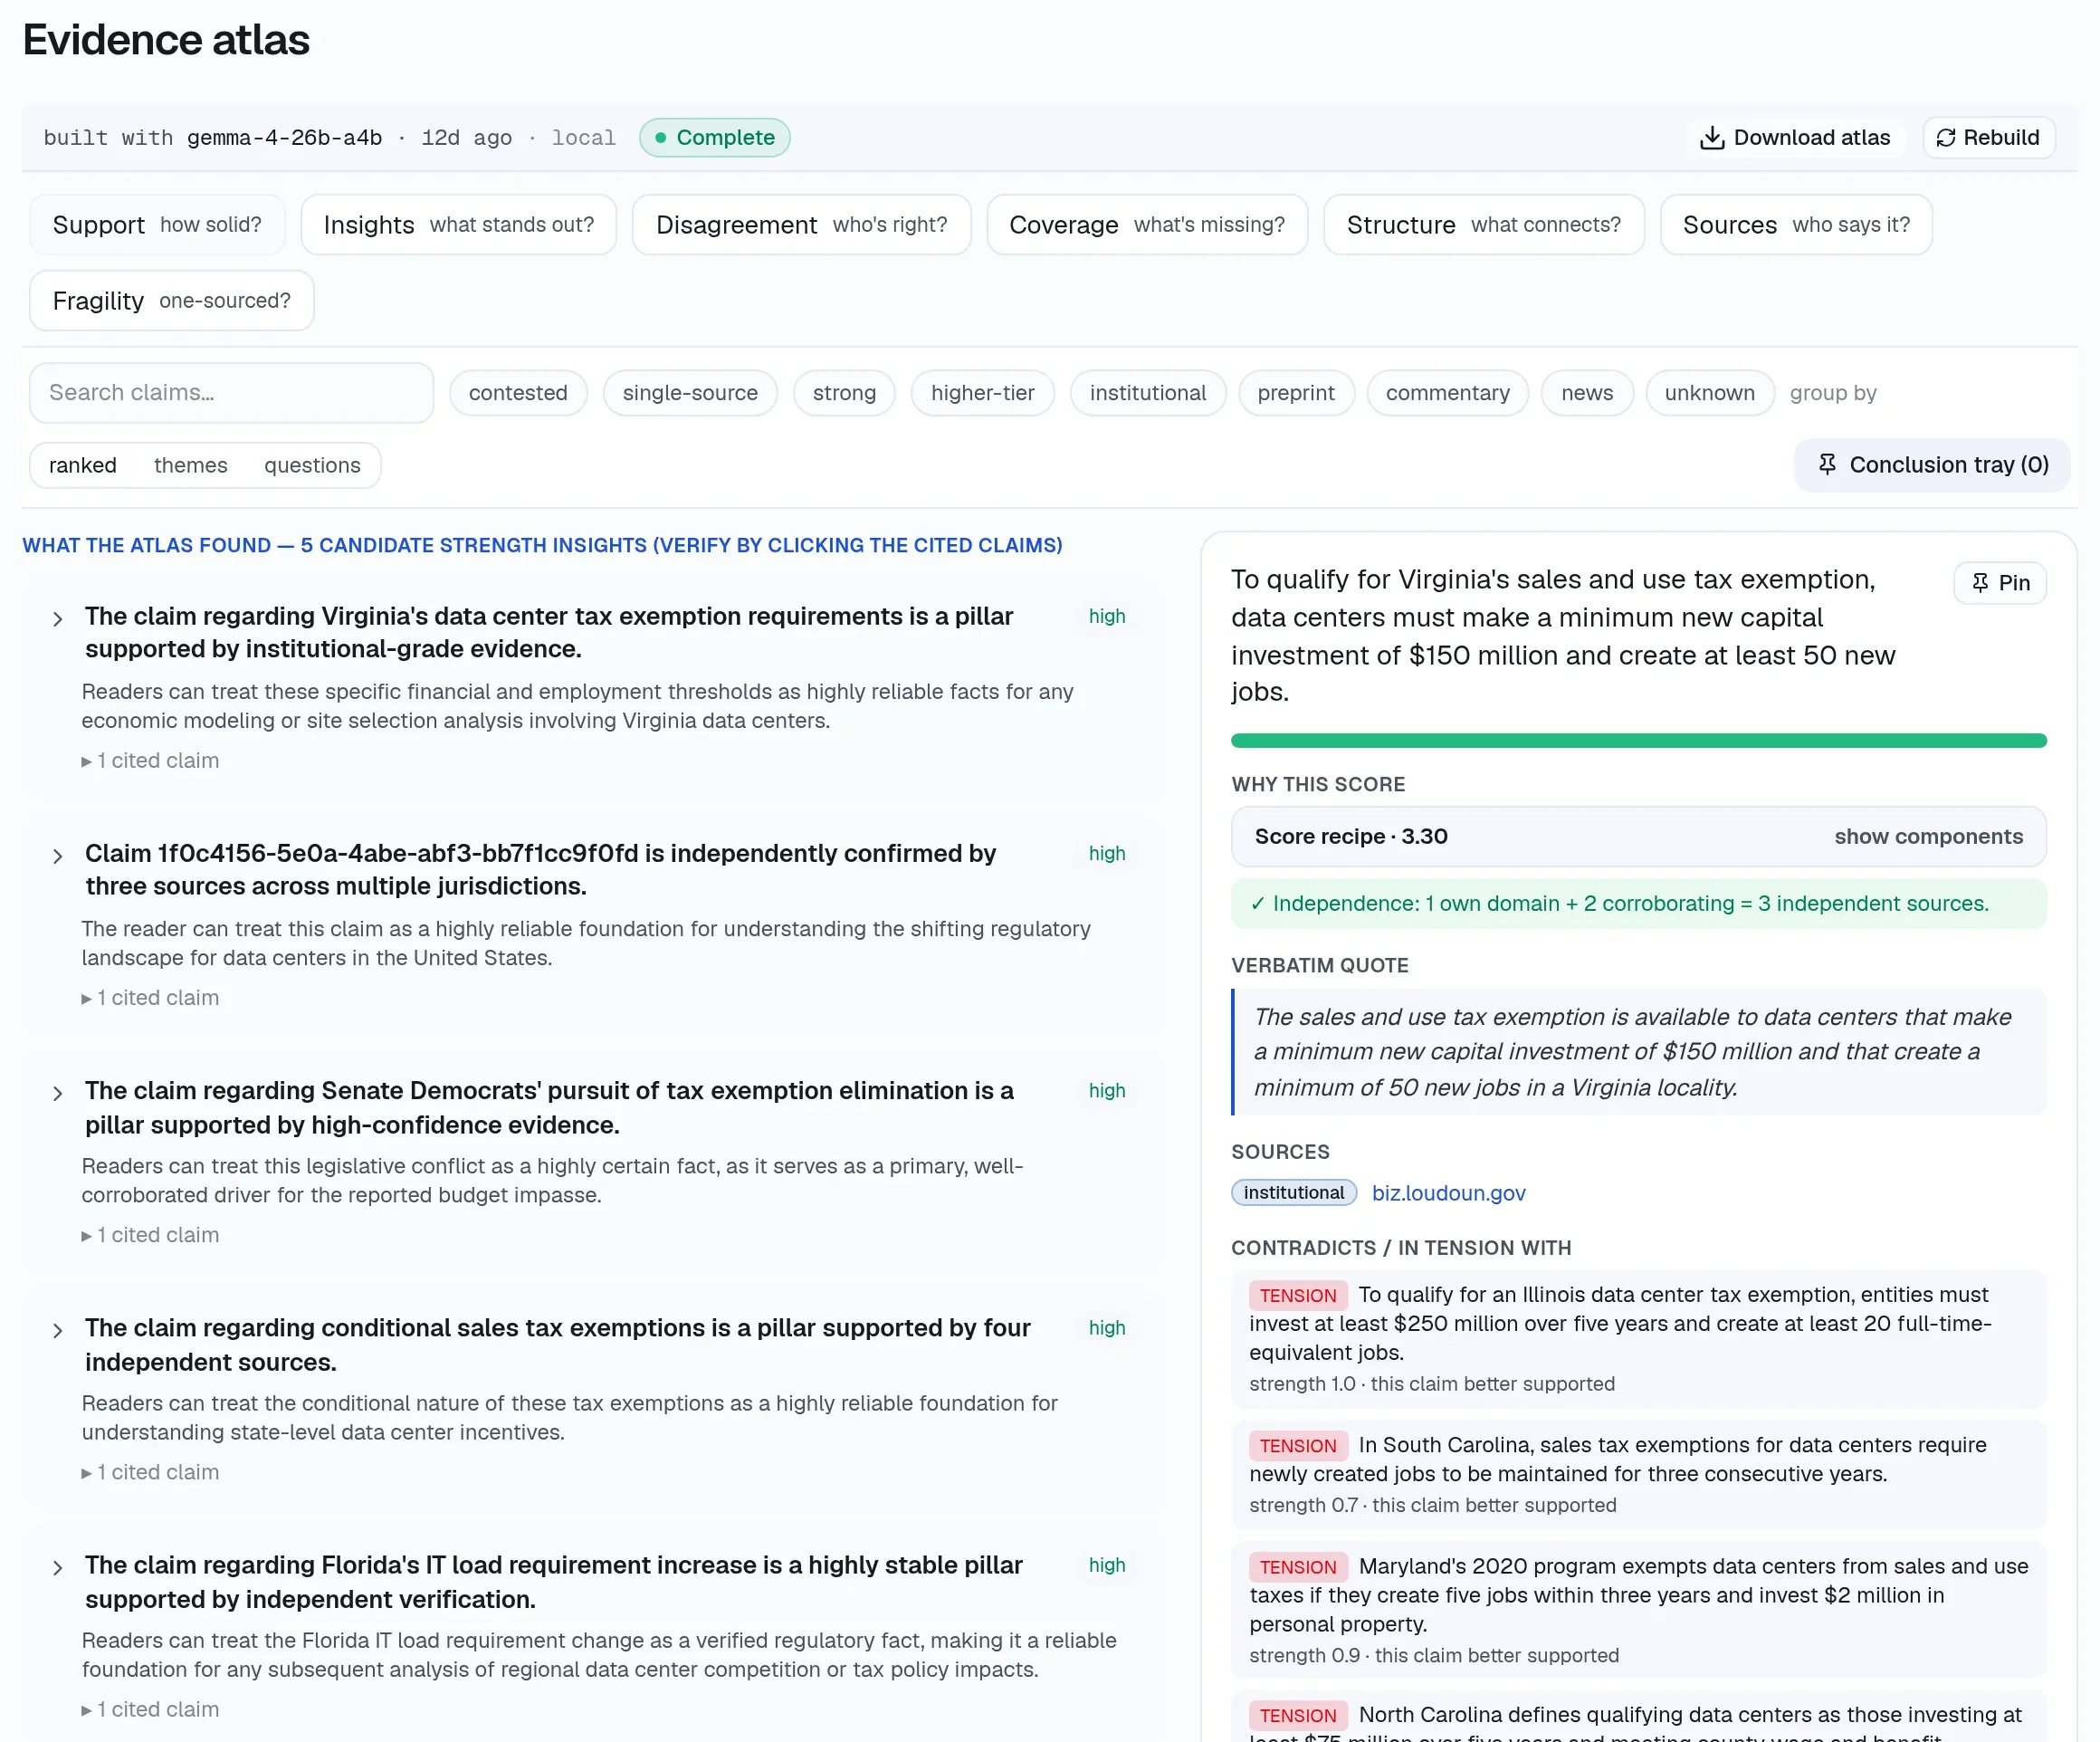The height and width of the screenshot is (1742, 2100).
Task: Open the Structure what connects tab
Action: pyautogui.click(x=1484, y=225)
